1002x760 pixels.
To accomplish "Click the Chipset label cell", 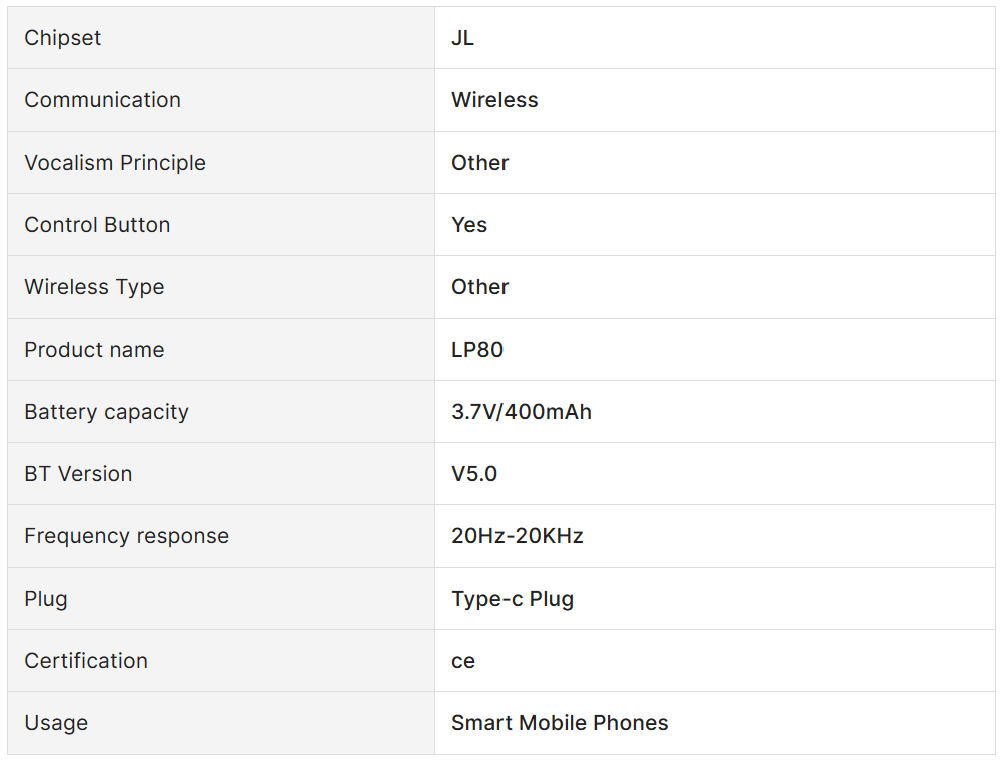I will click(x=63, y=38).
